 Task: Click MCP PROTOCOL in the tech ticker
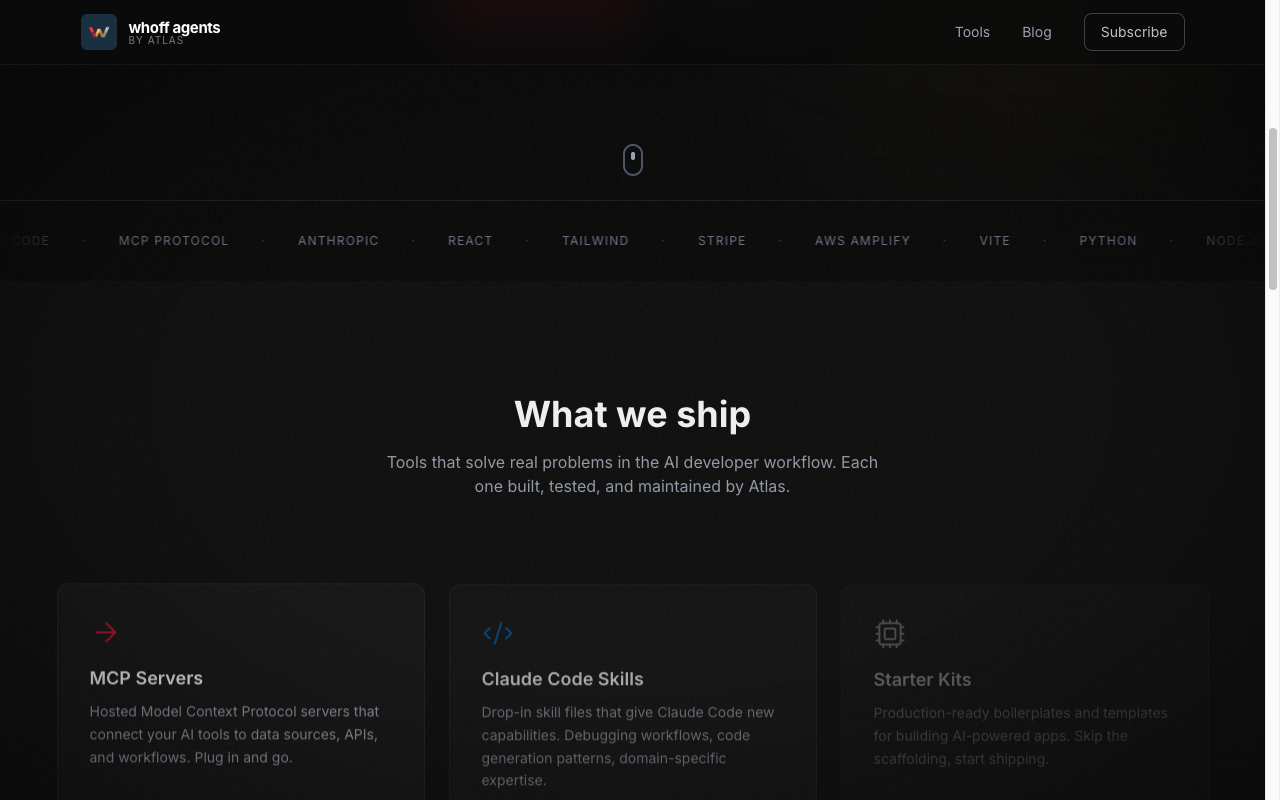(x=174, y=241)
